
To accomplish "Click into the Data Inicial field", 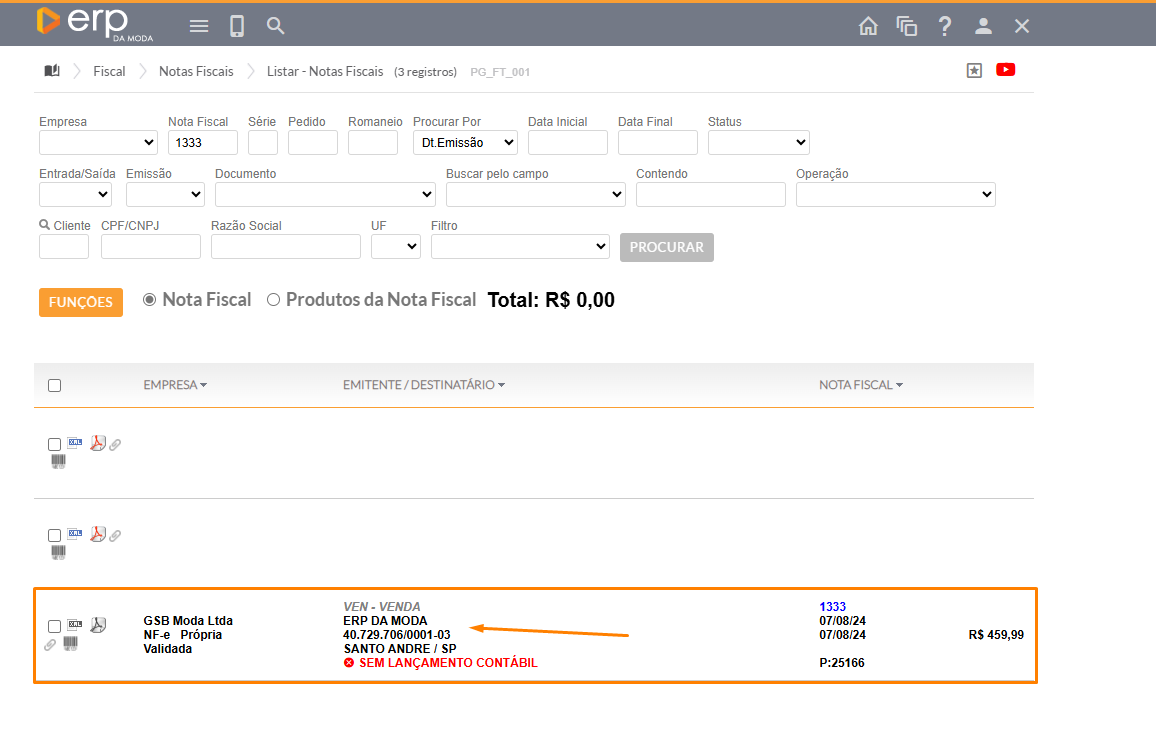I will [x=567, y=143].
